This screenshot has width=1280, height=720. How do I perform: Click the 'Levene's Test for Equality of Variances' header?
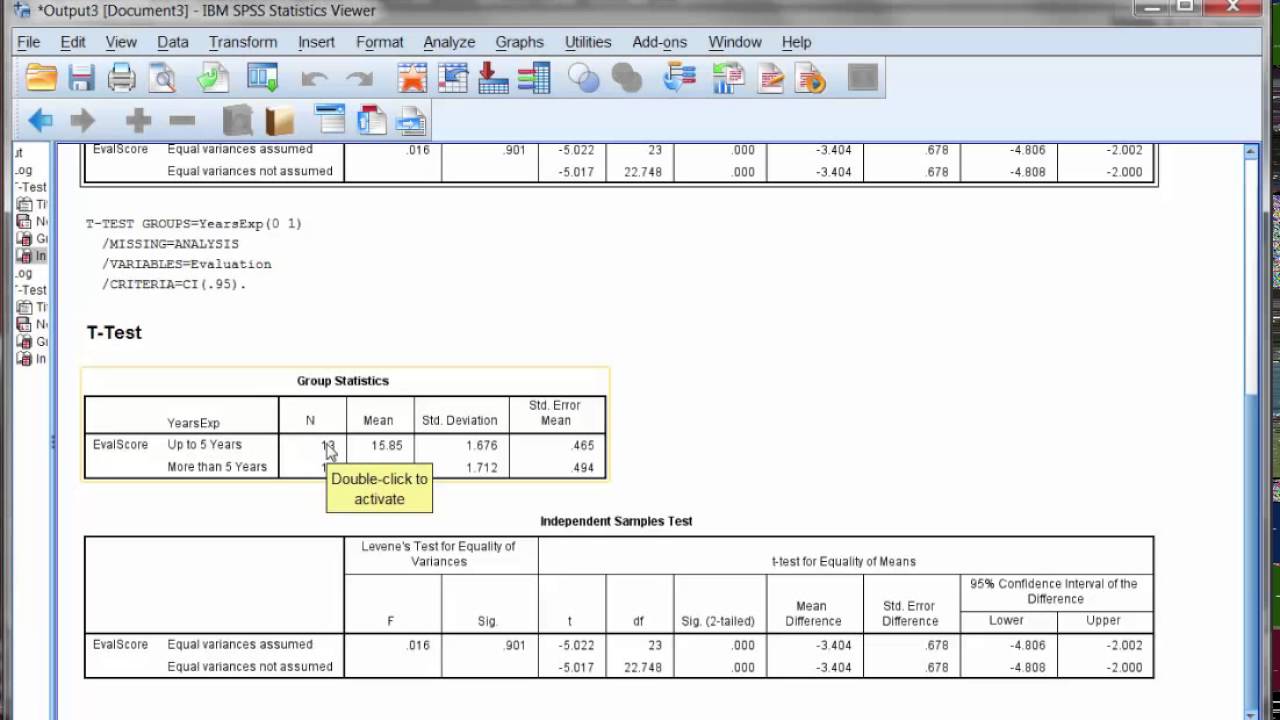(x=439, y=554)
